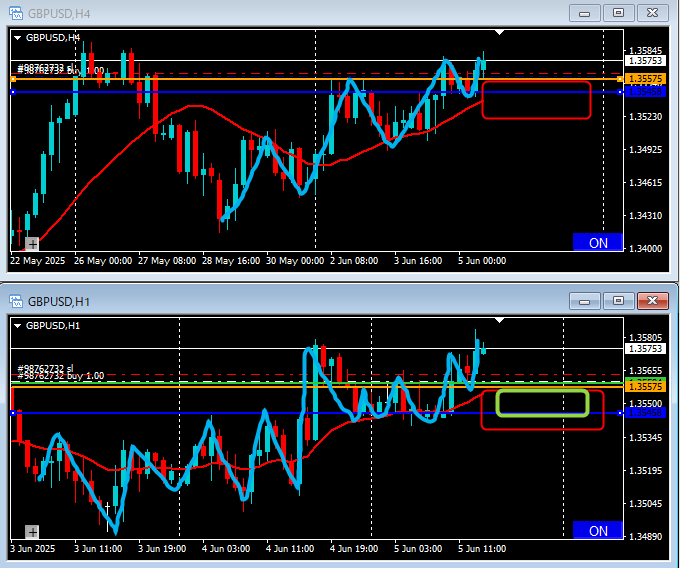Click the 1.35845 price scale value
680x568 pixels.
point(645,51)
